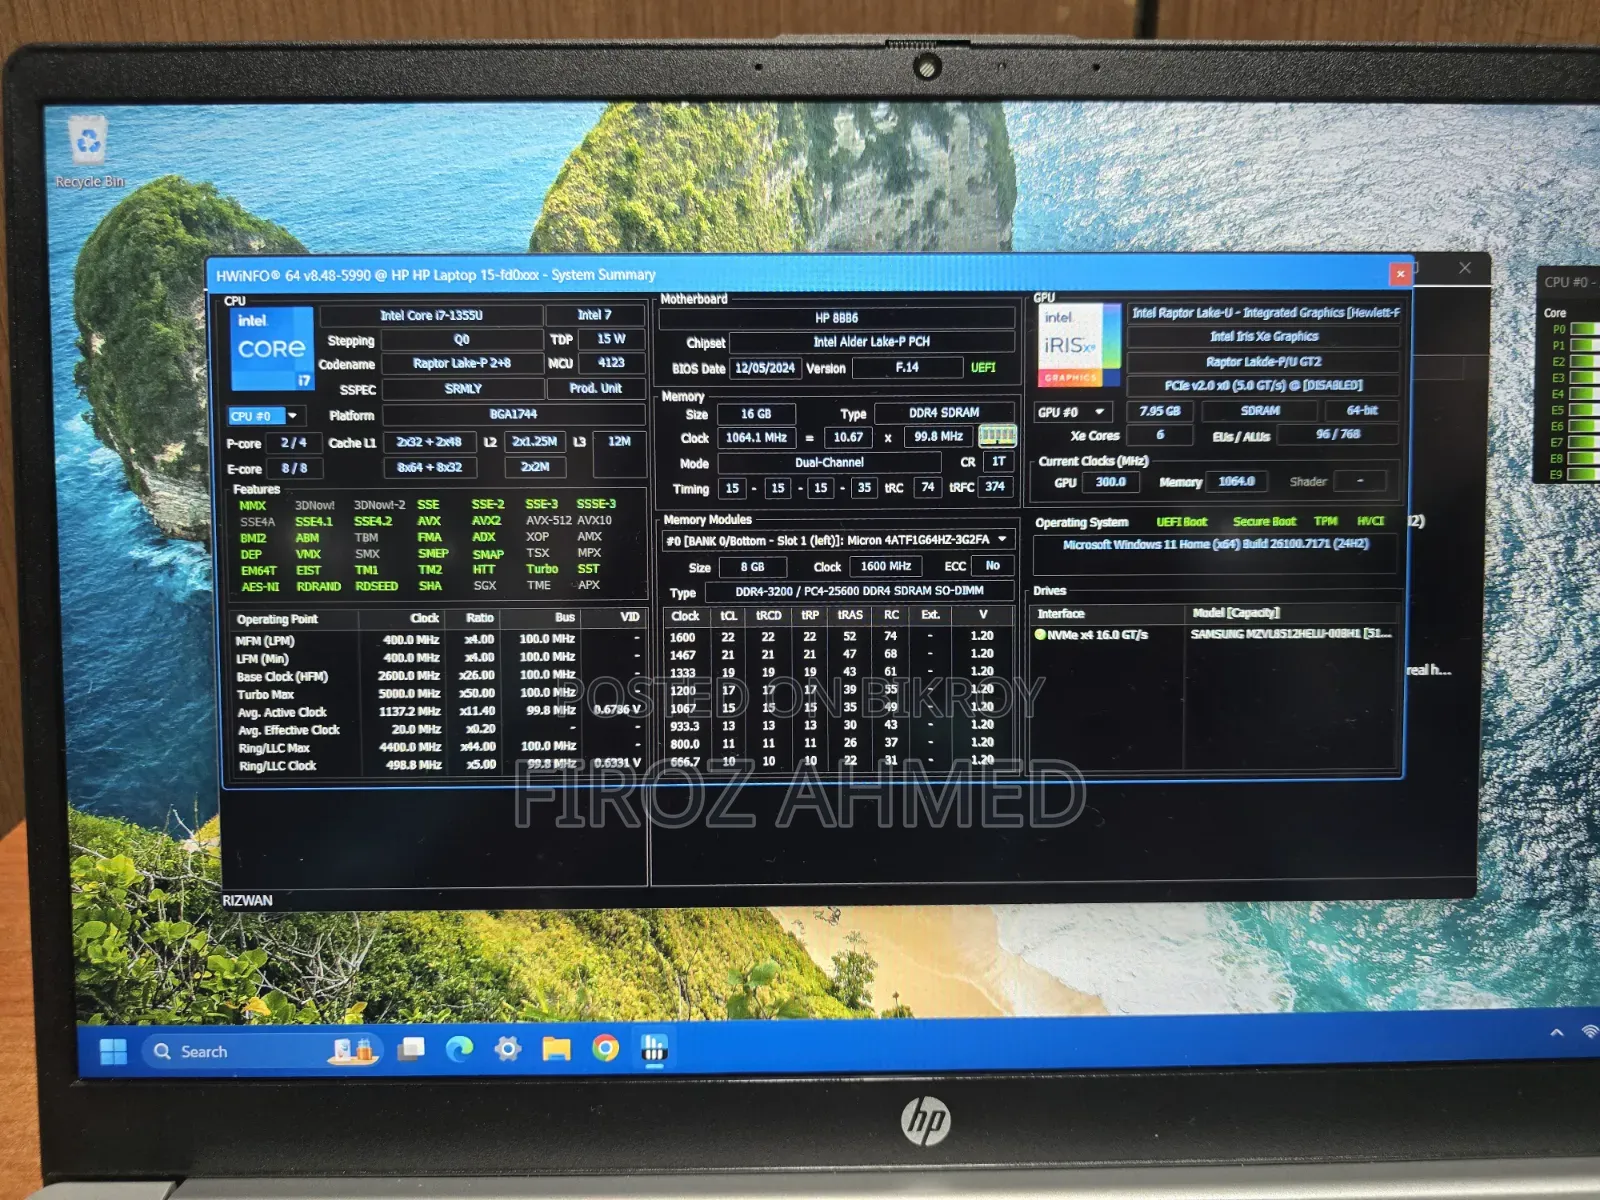This screenshot has width=1600, height=1200.
Task: Open Settings gear in the taskbar
Action: (x=508, y=1049)
